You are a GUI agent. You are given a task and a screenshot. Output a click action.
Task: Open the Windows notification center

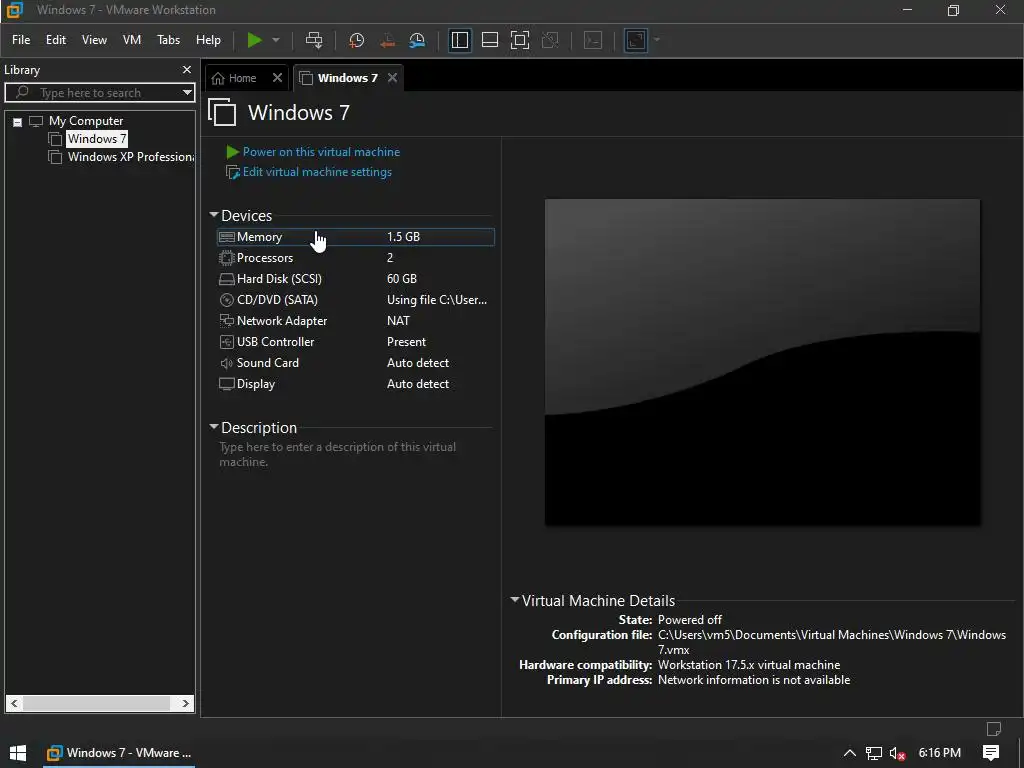[991, 753]
